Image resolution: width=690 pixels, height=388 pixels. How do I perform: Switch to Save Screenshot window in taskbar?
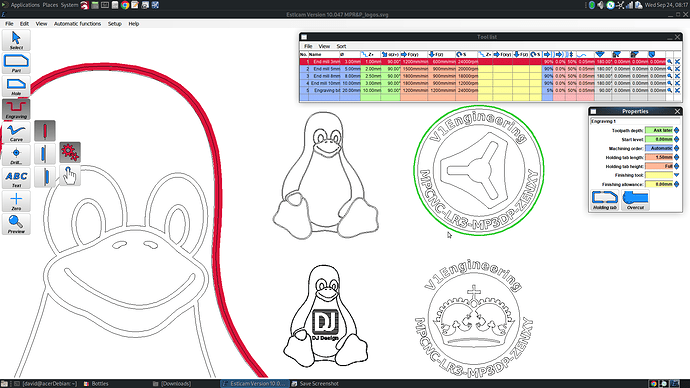319,384
